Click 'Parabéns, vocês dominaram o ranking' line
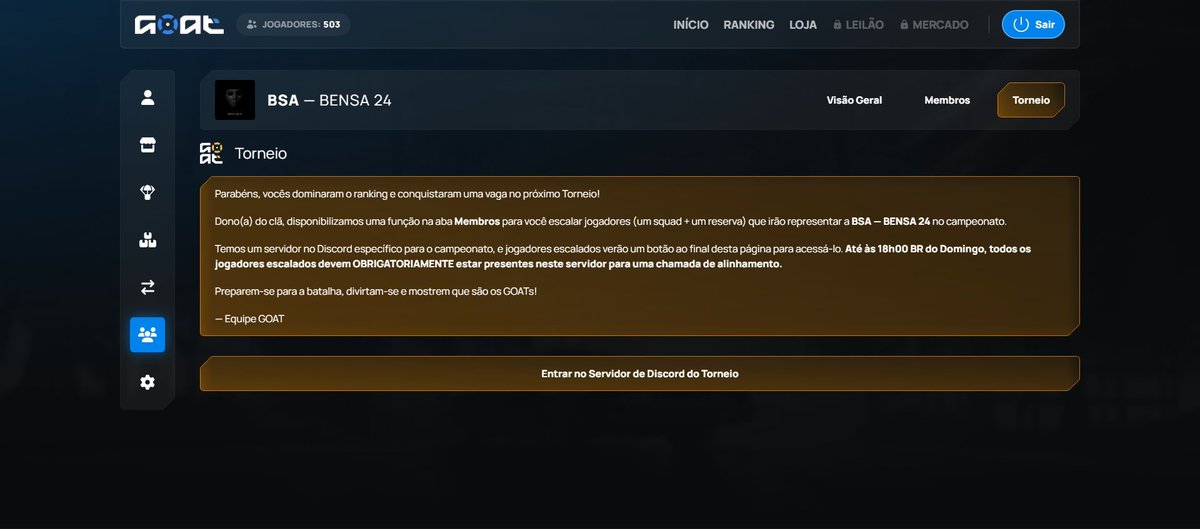The height and width of the screenshot is (529, 1200). [407, 193]
